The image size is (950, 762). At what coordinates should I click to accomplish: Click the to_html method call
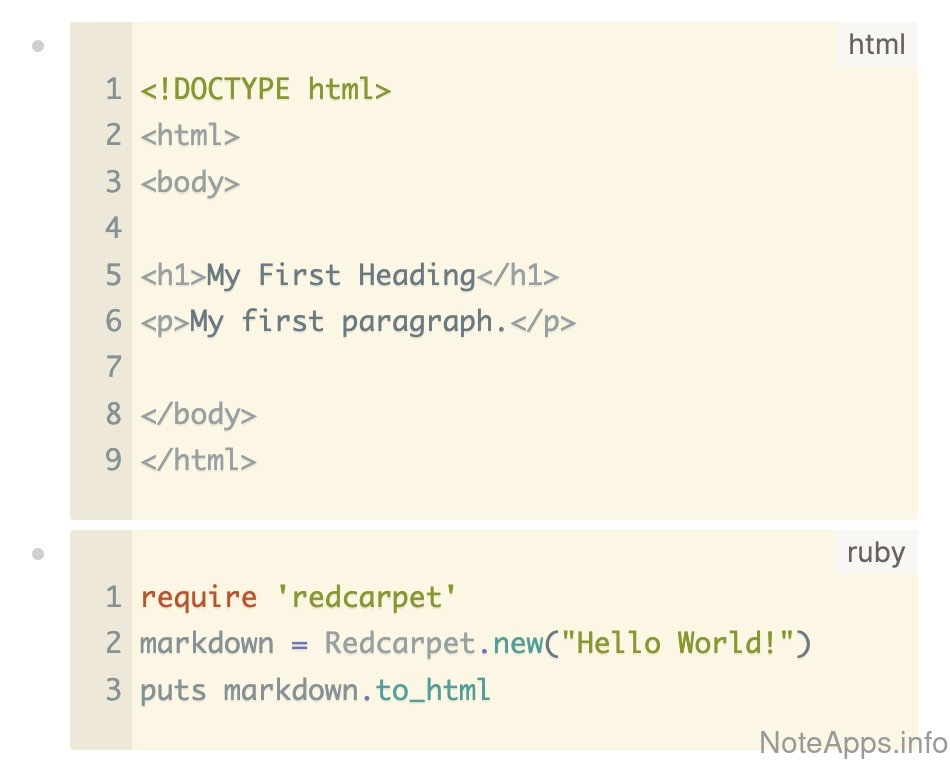(x=433, y=690)
